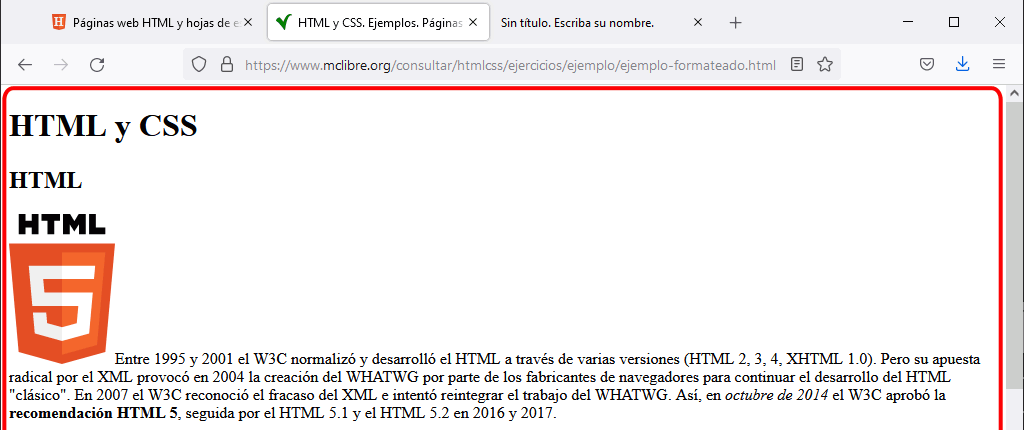Show site security padlock info
Screen dimensions: 1024x430
point(227,64)
